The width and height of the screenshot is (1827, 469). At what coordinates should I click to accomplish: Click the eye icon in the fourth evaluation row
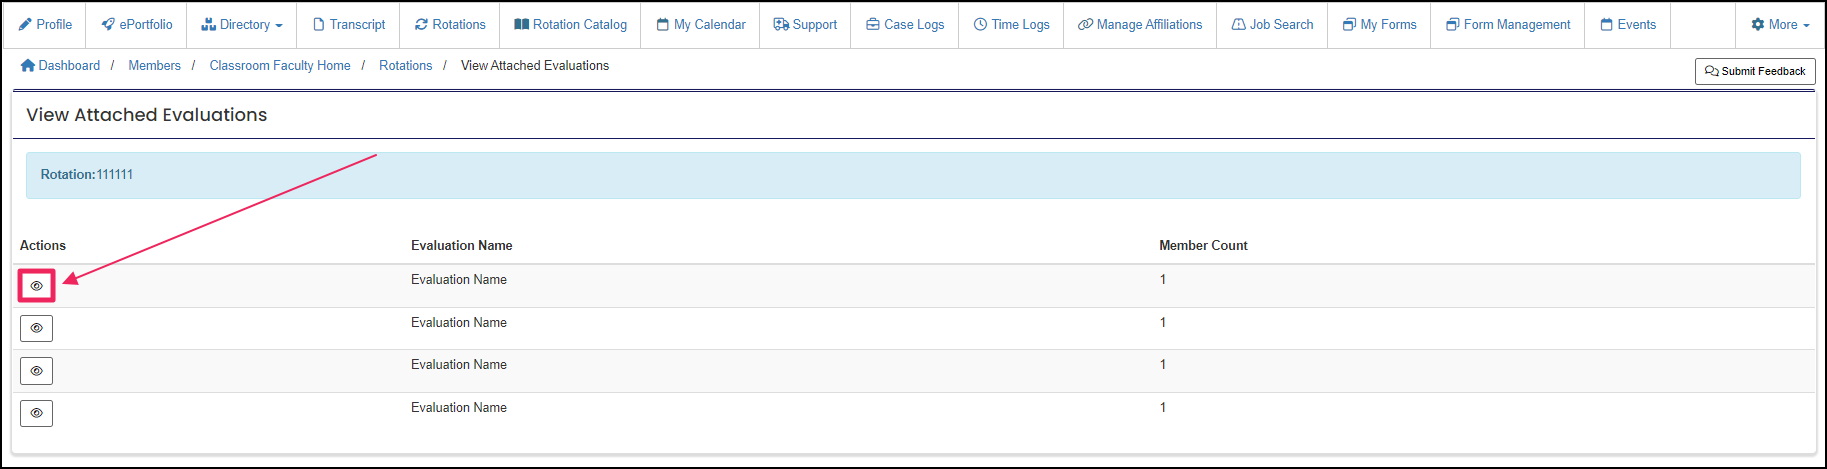pos(36,413)
